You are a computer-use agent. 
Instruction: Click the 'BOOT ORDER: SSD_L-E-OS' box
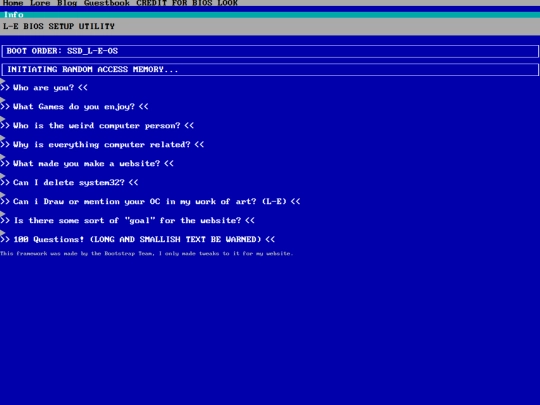[270, 51]
